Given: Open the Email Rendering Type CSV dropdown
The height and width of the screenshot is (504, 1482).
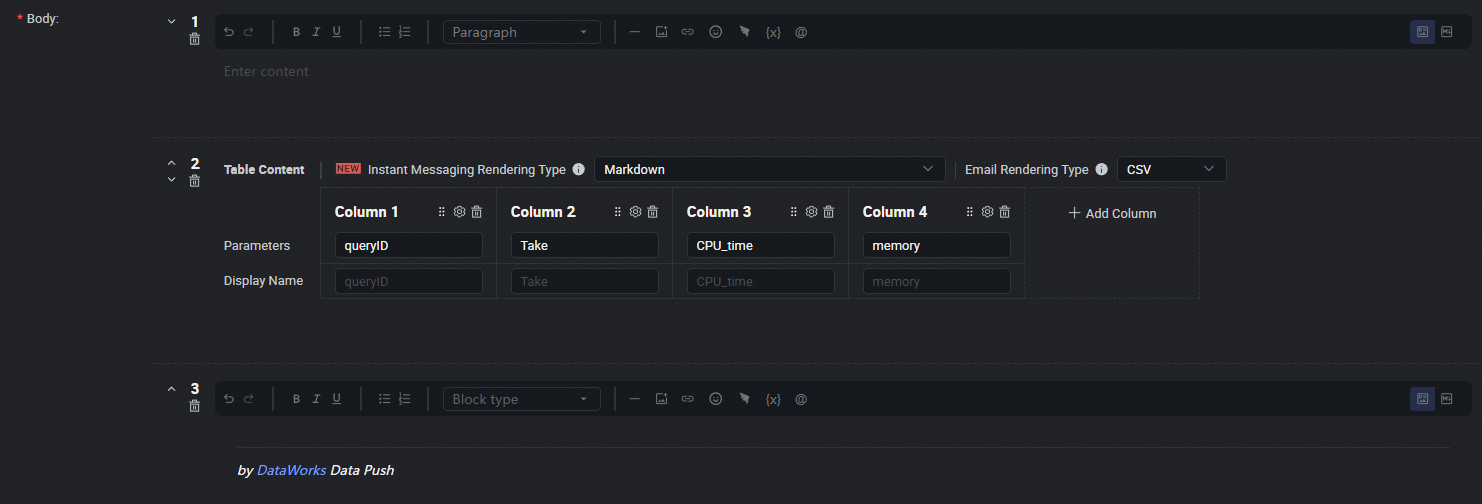Looking at the screenshot, I should 1171,170.
